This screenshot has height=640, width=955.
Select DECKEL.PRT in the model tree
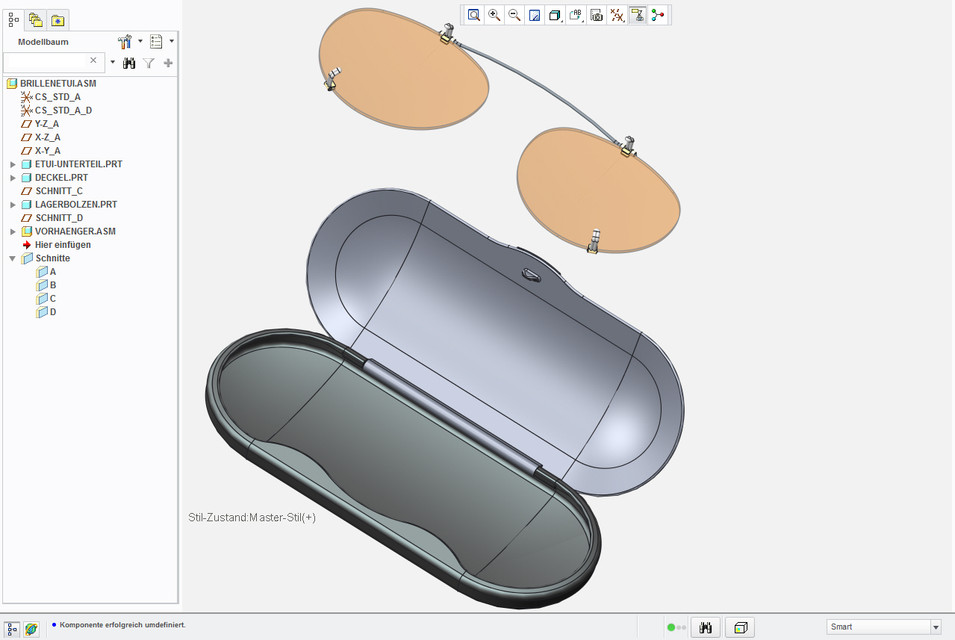[x=61, y=177]
